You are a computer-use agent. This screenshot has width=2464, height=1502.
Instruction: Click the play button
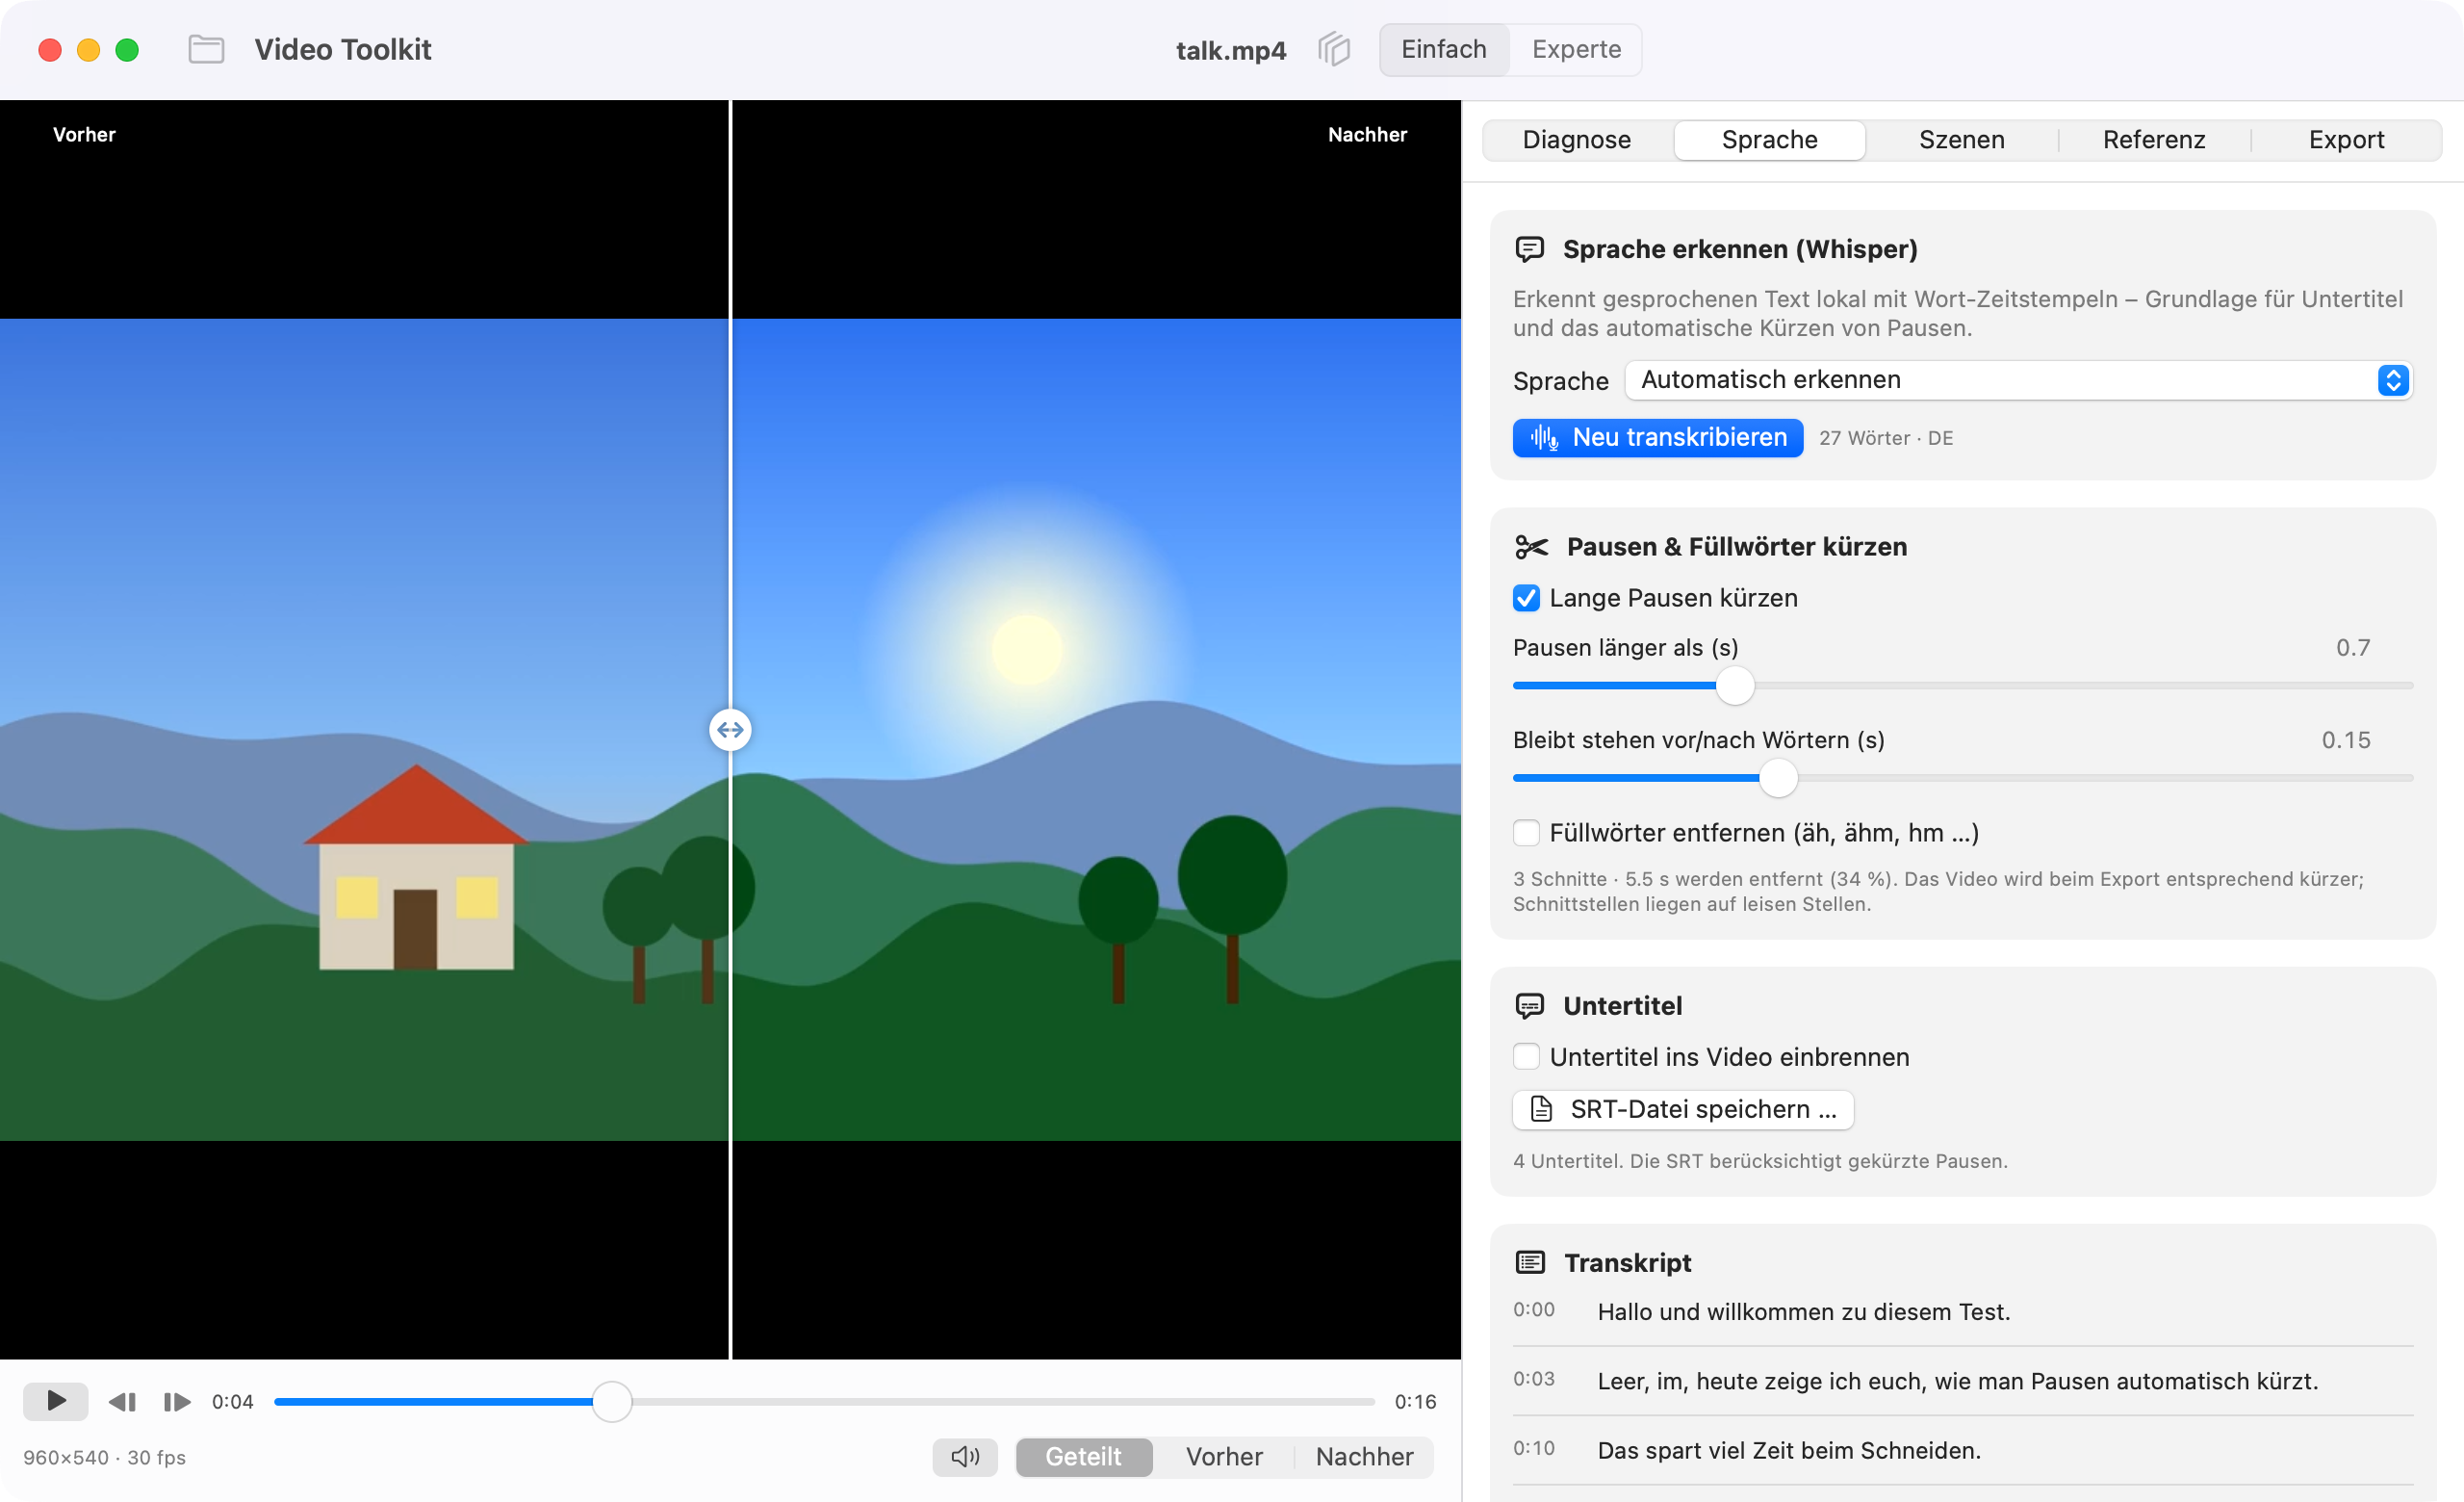[x=56, y=1401]
